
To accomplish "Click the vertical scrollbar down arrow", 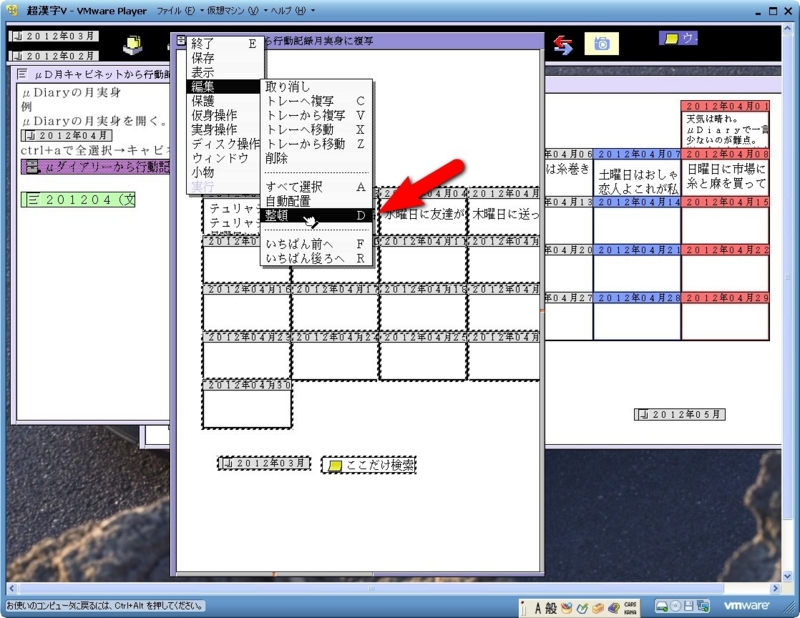I will [x=787, y=576].
